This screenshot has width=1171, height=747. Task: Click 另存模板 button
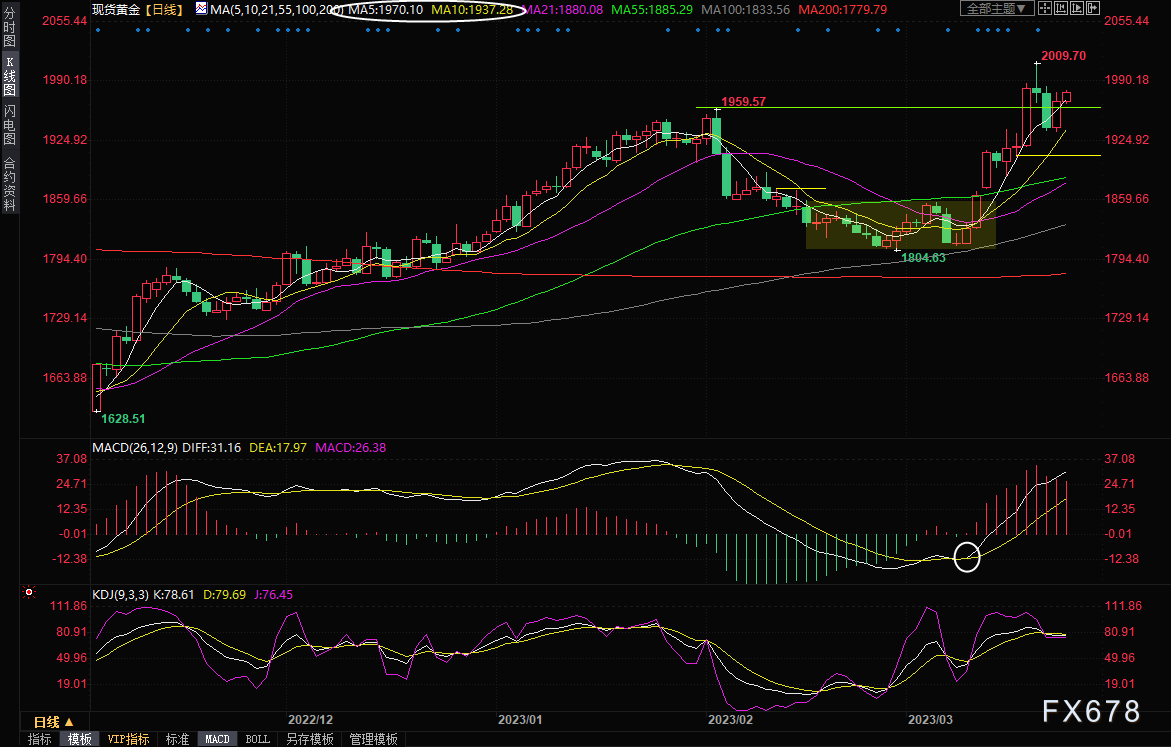pos(310,739)
